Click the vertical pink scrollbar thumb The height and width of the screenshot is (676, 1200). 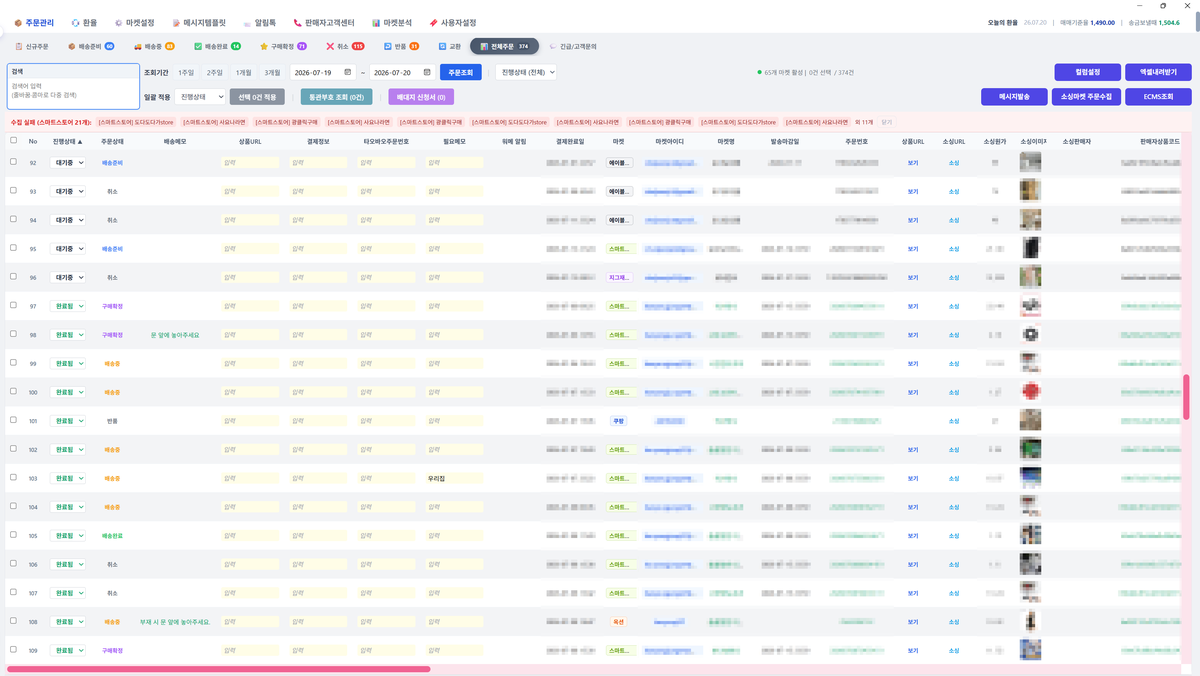click(1186, 397)
